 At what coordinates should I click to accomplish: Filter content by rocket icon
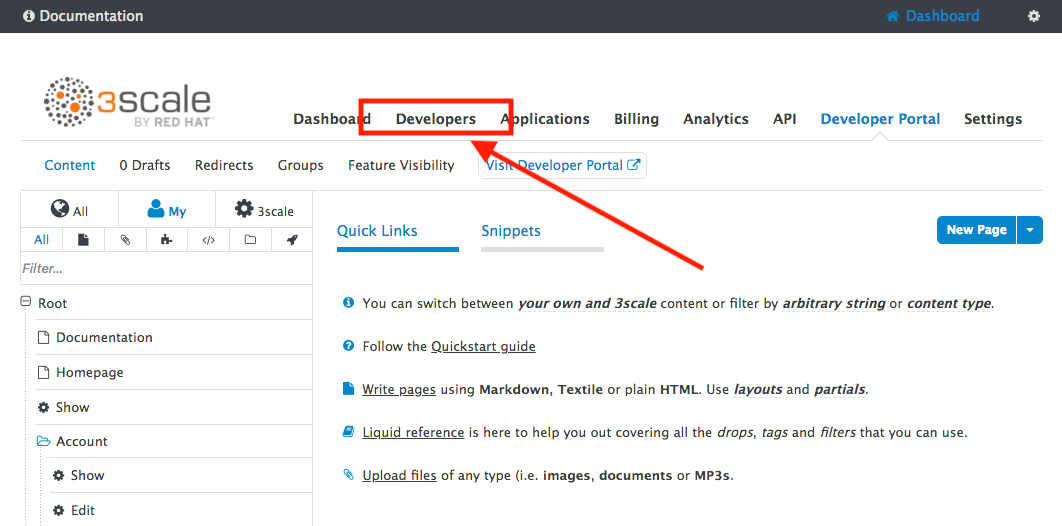tap(292, 240)
